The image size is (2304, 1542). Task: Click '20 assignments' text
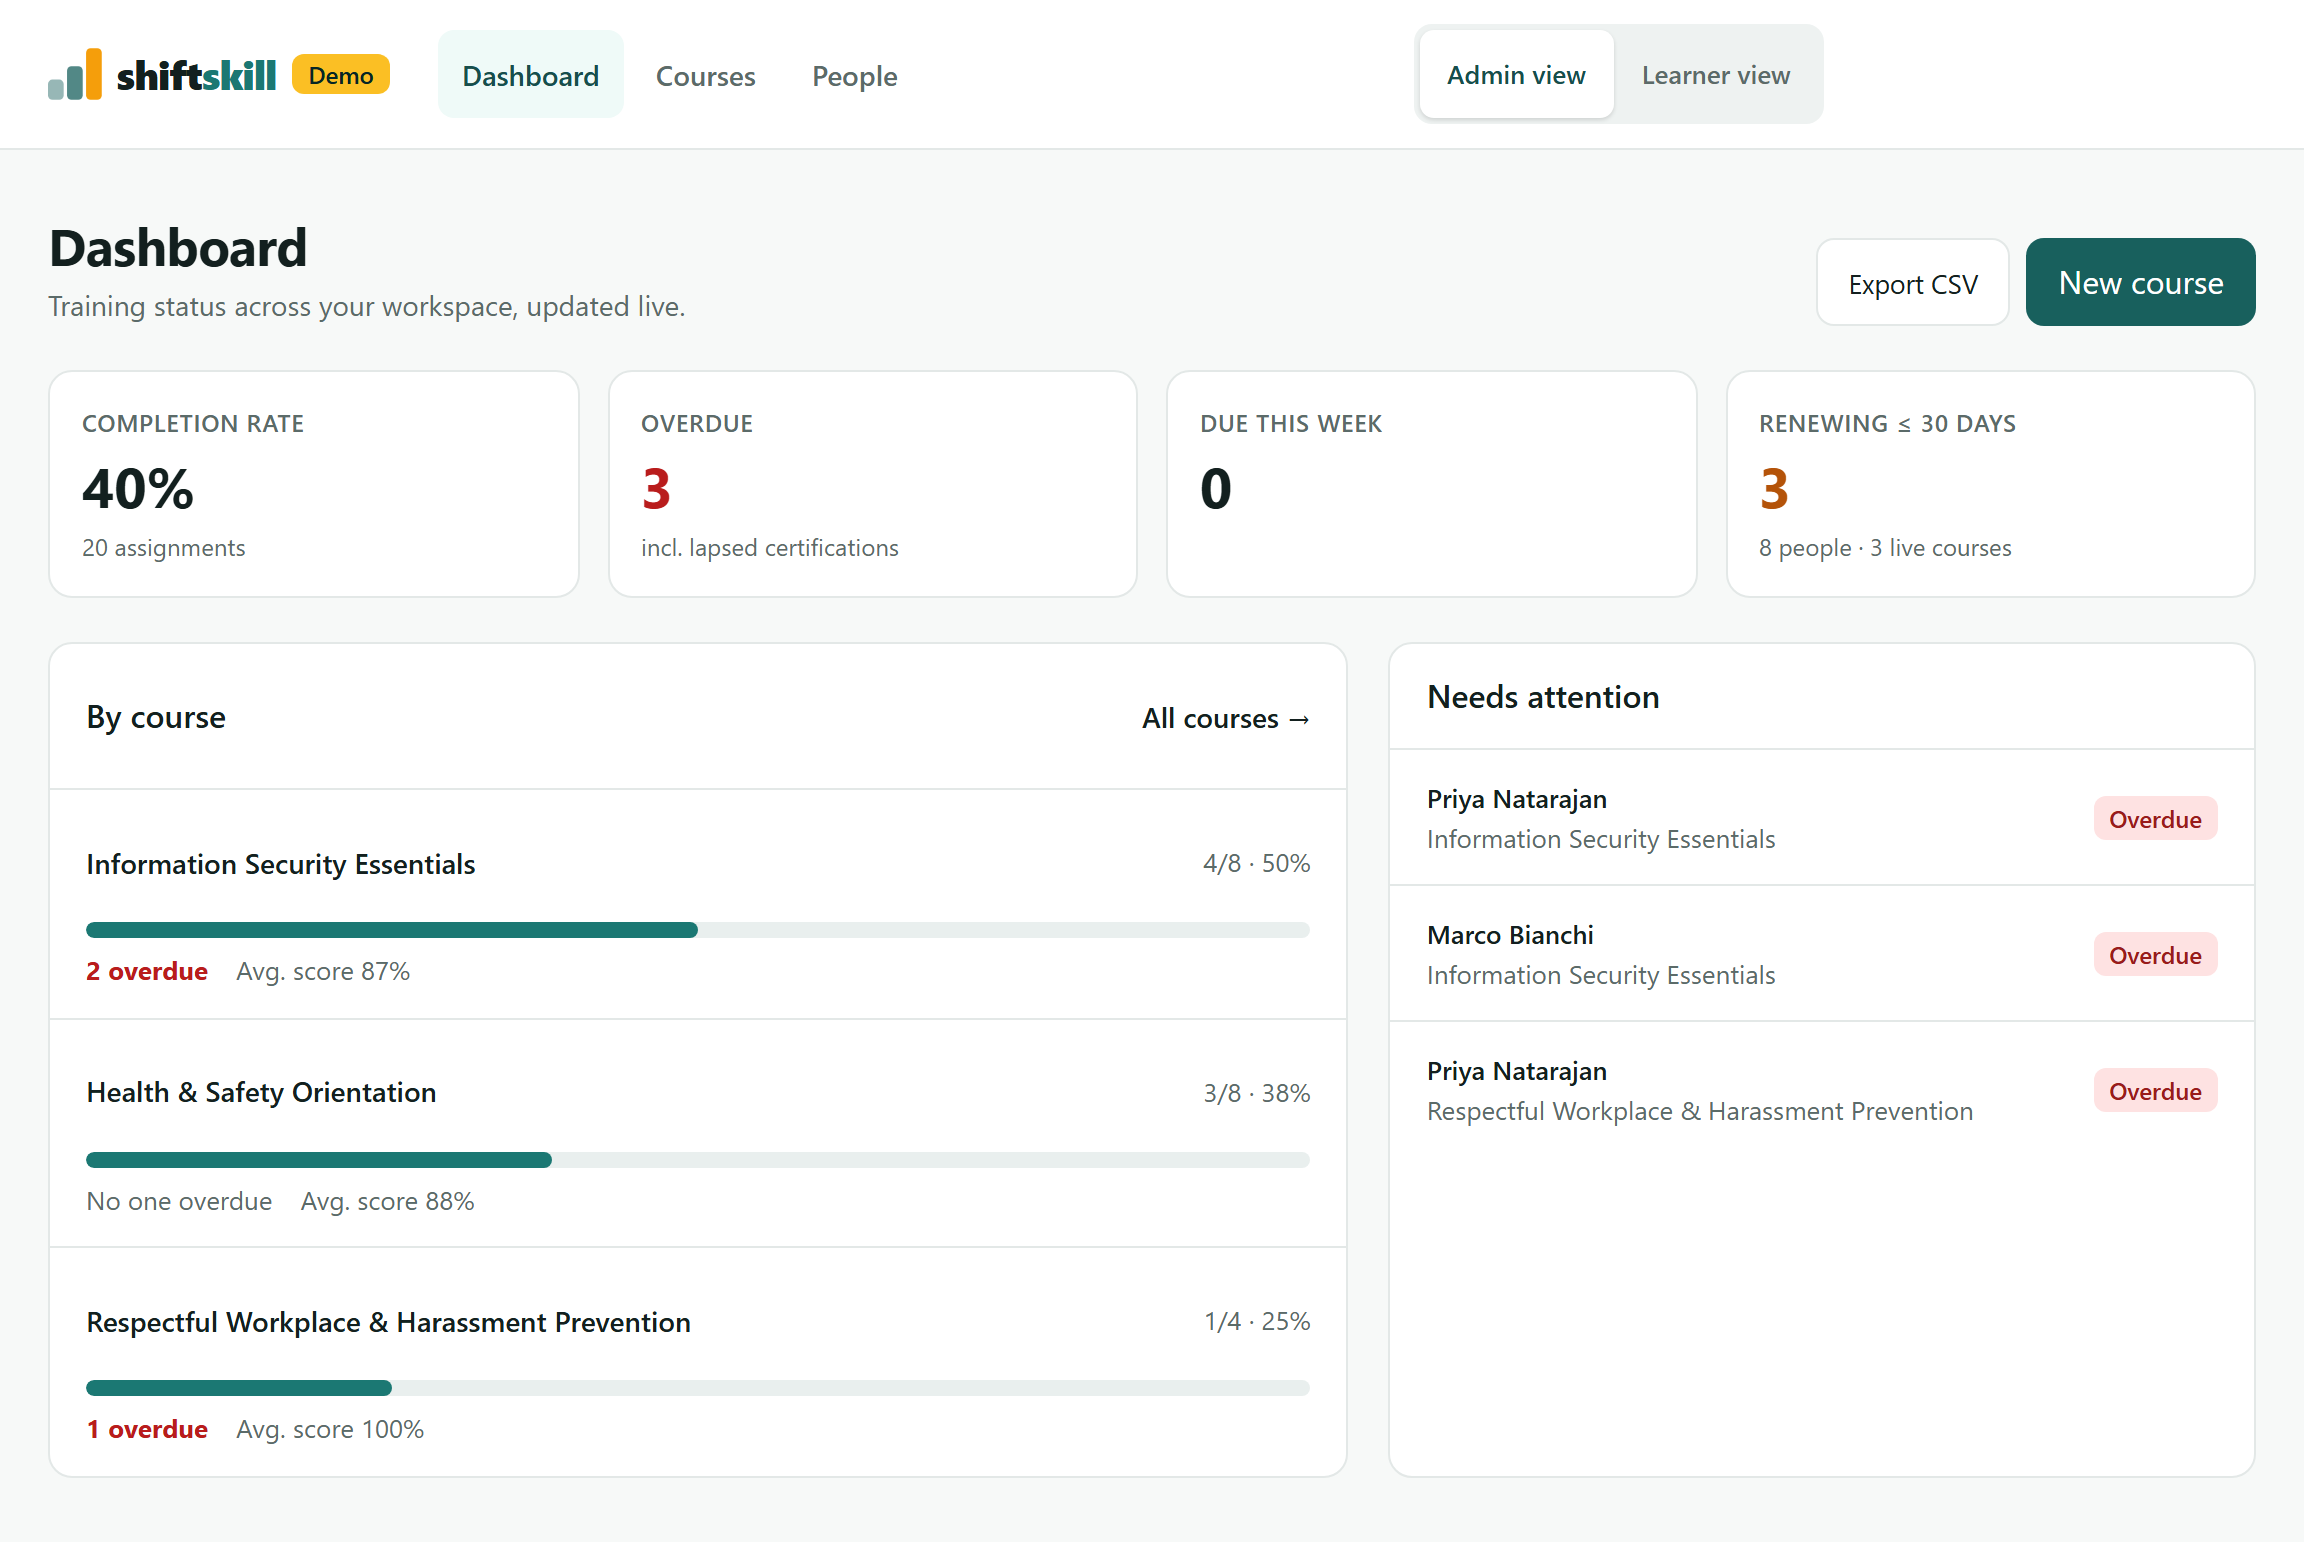[x=164, y=548]
